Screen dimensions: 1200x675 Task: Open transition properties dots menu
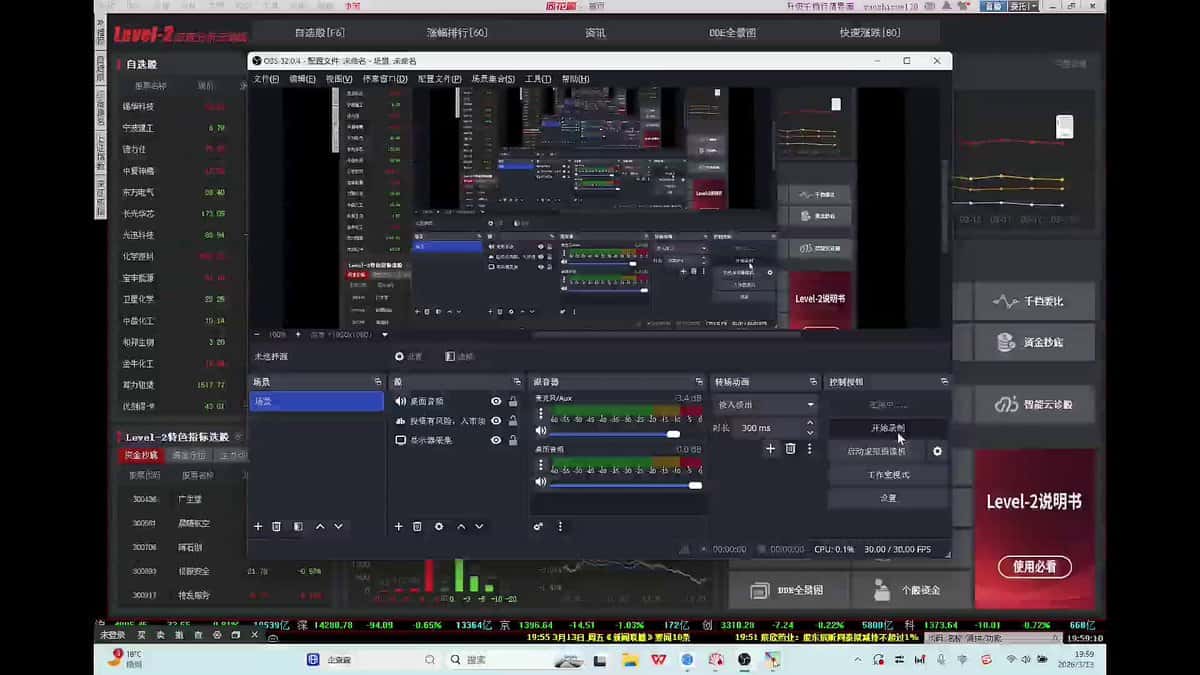click(x=809, y=449)
